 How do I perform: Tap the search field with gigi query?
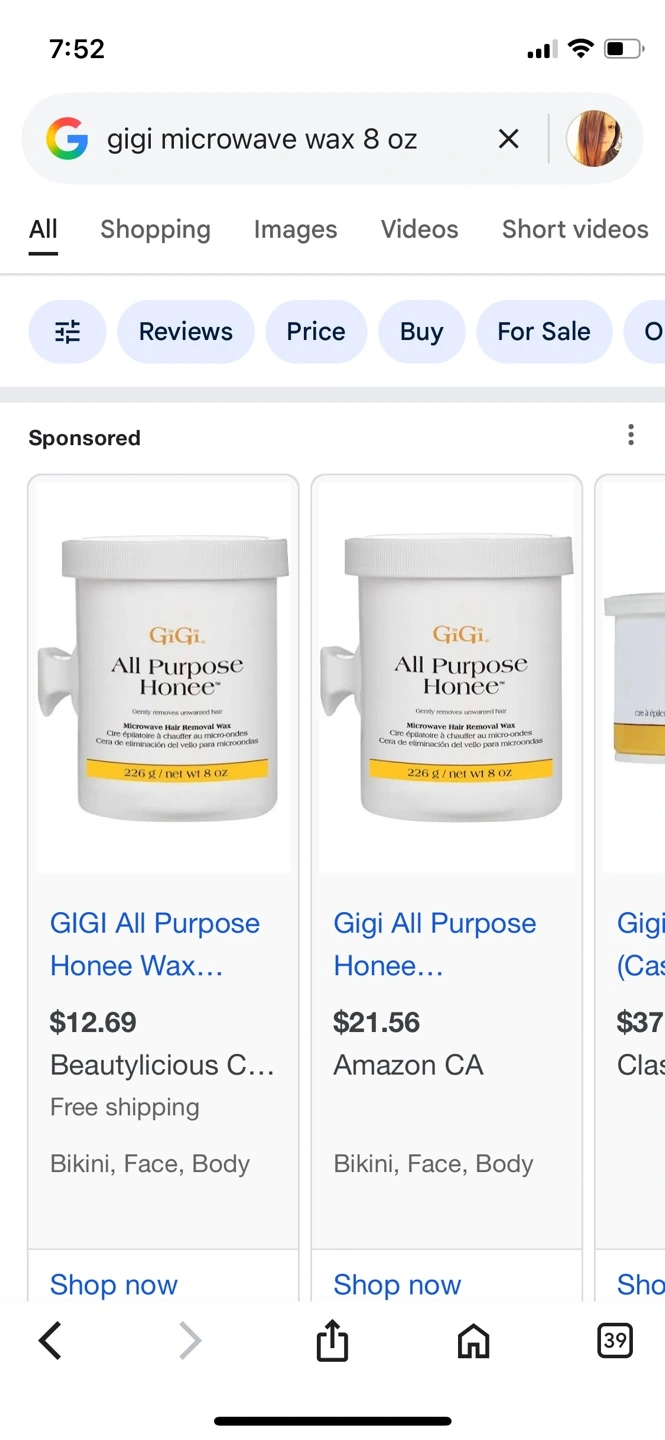click(290, 139)
